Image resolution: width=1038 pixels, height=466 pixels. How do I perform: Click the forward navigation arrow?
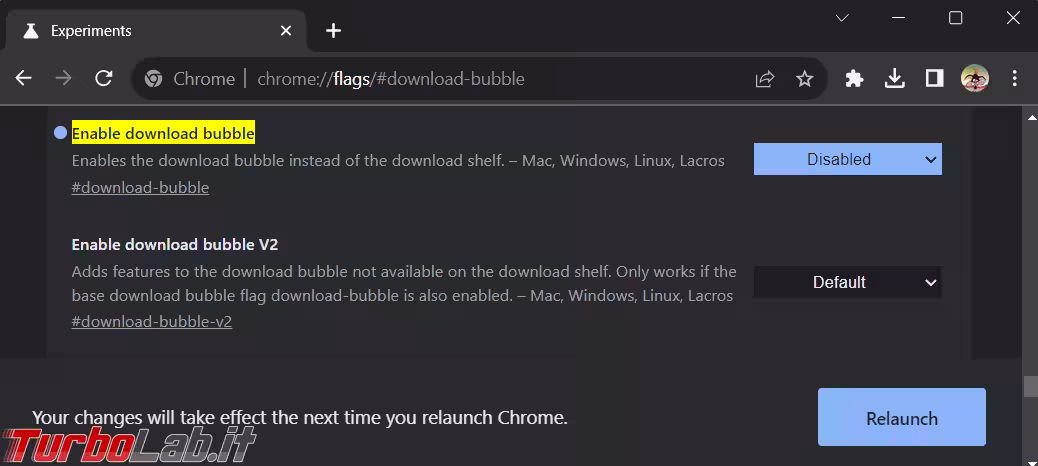click(x=63, y=78)
